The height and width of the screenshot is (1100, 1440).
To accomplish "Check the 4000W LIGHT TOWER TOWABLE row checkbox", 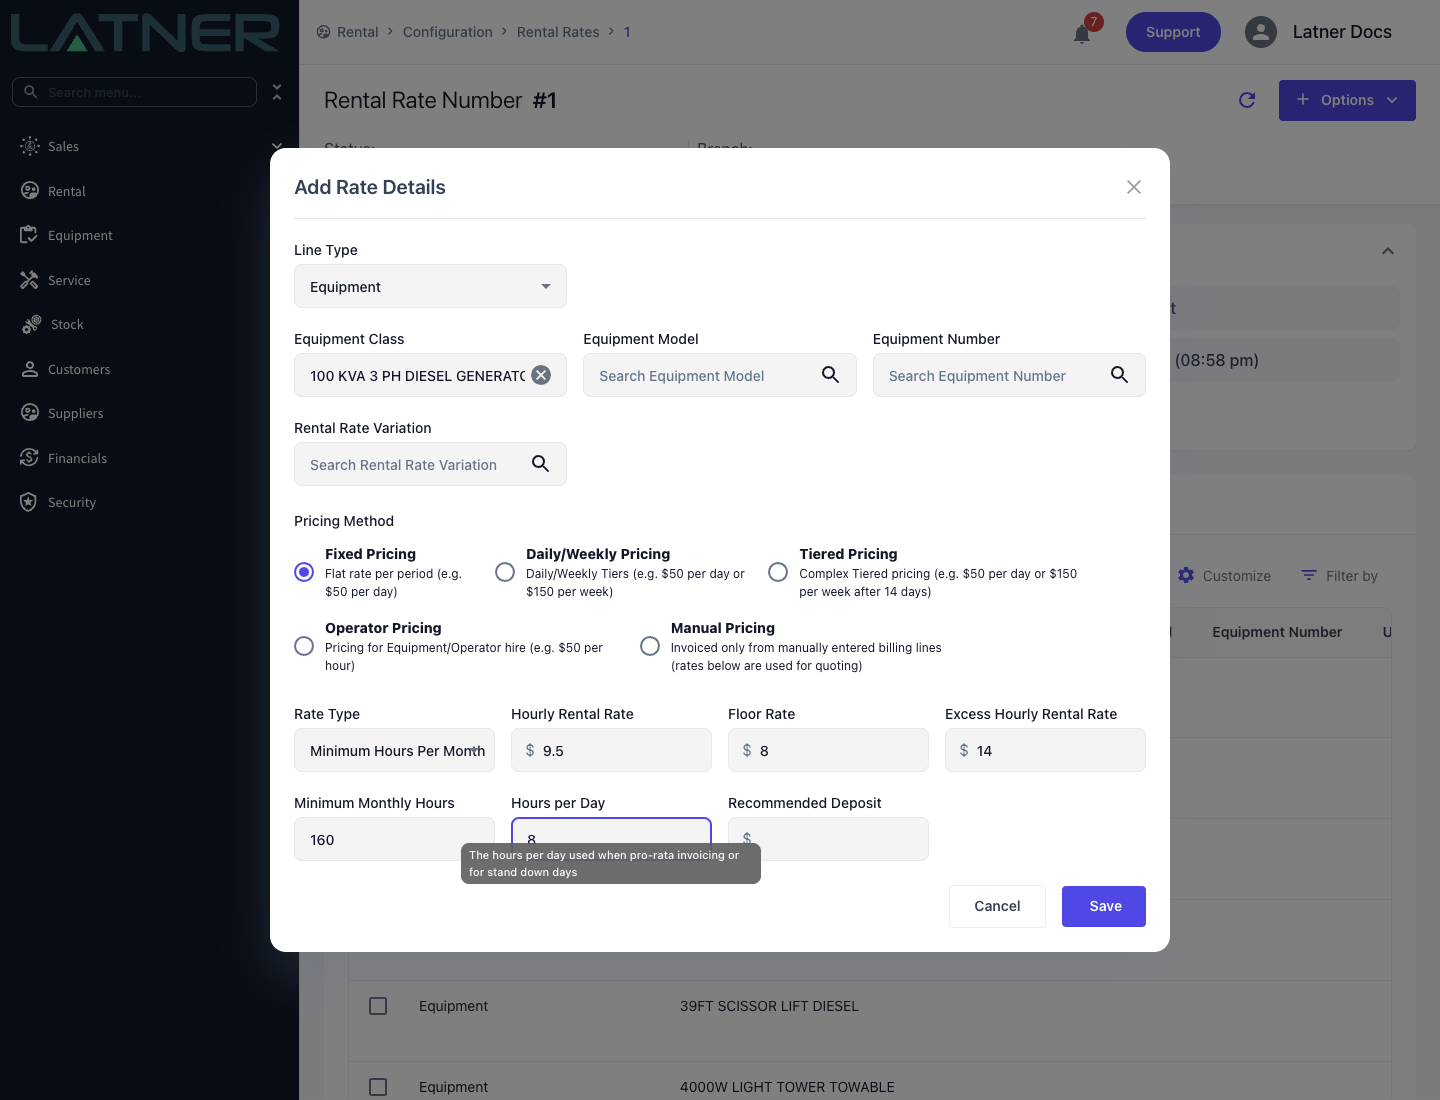I will tap(378, 1087).
